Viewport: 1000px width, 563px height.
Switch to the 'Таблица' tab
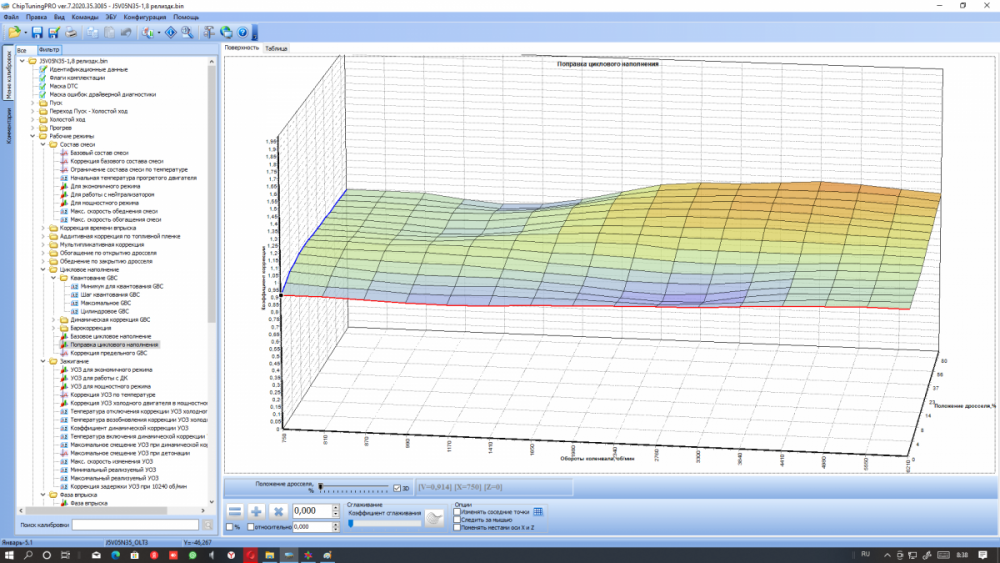pyautogui.click(x=276, y=48)
